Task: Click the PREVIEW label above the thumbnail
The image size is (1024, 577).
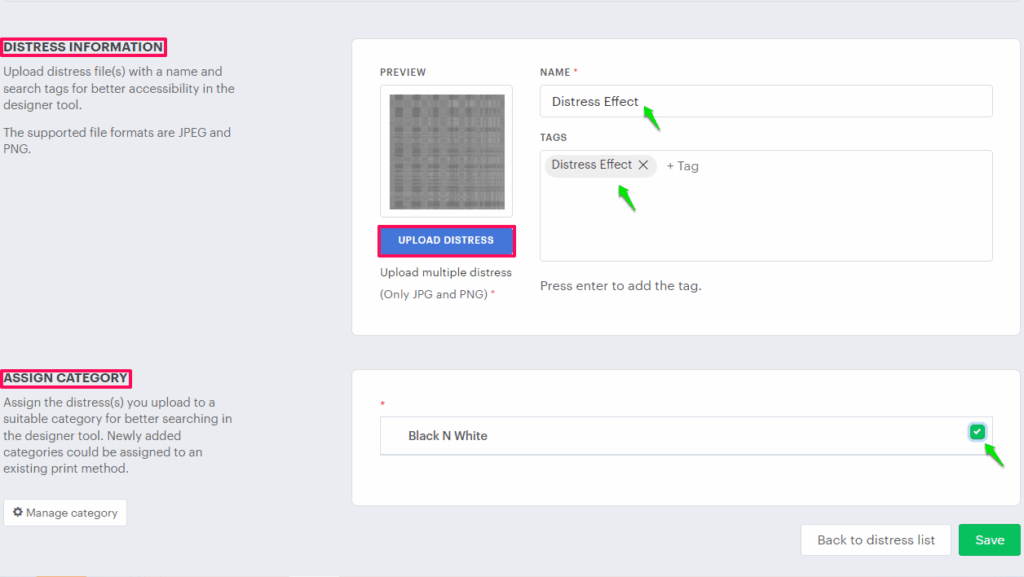Action: point(403,72)
